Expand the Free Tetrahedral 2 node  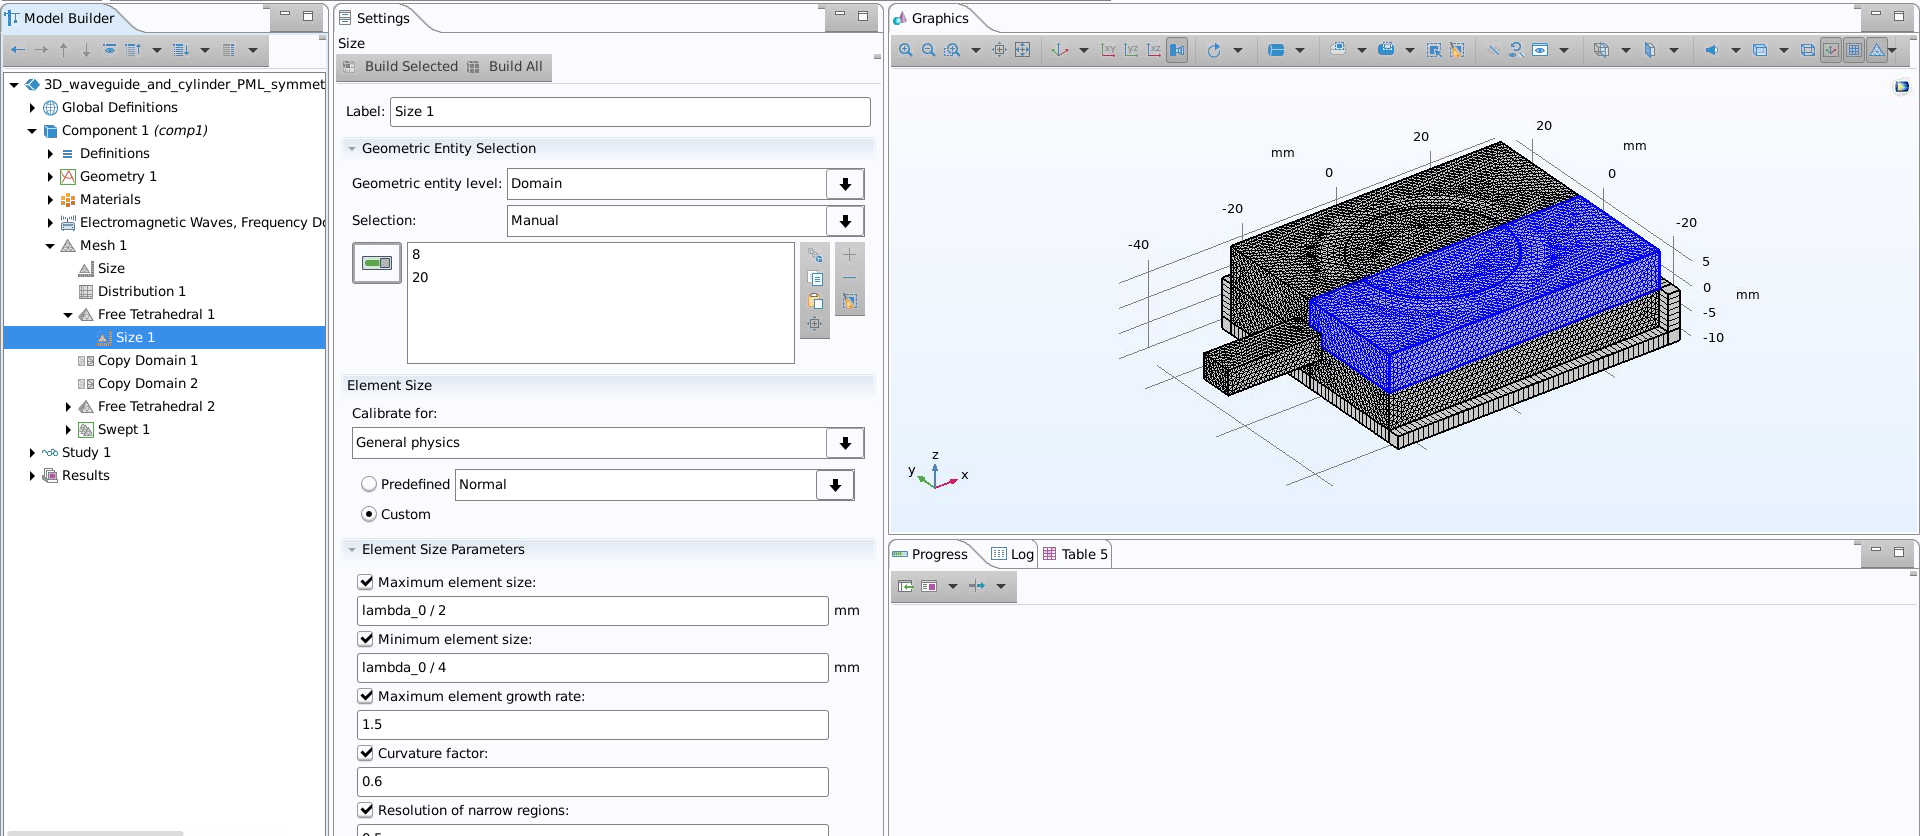[68, 407]
